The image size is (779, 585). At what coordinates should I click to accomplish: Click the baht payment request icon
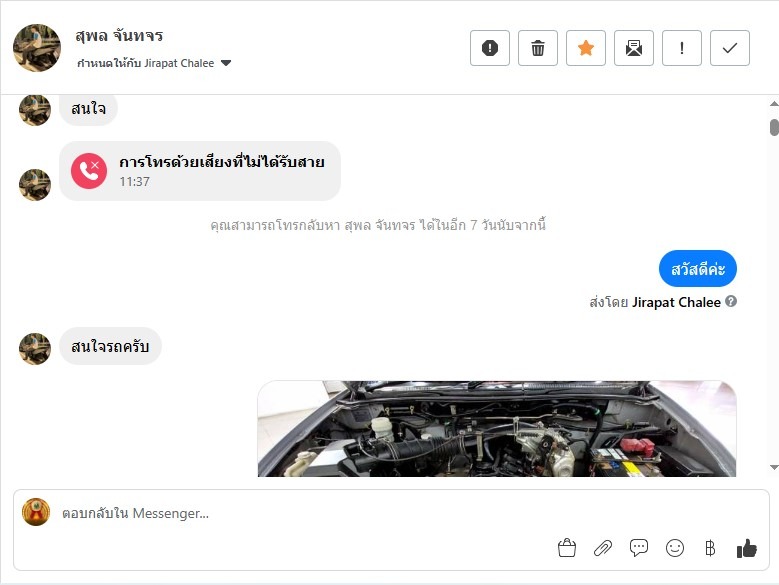pos(710,548)
